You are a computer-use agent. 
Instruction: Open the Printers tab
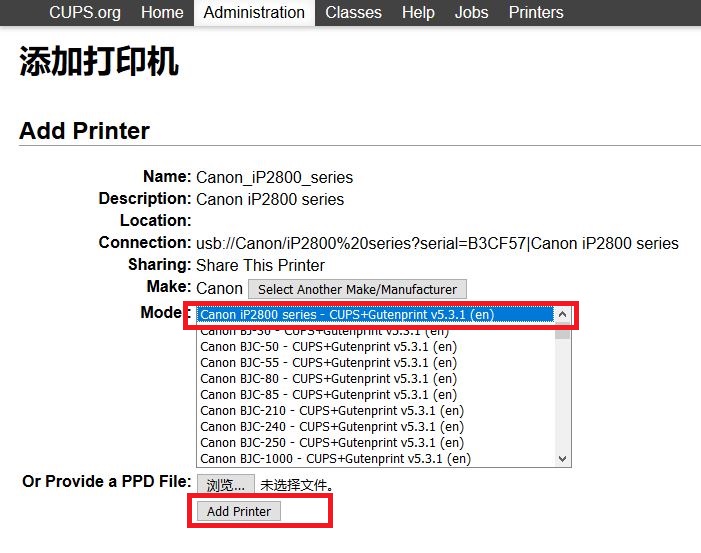[536, 12]
